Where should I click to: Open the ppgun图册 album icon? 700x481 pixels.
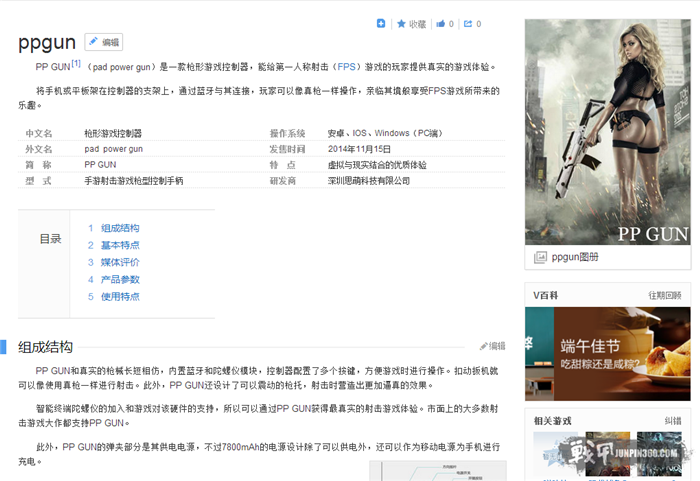point(541,257)
